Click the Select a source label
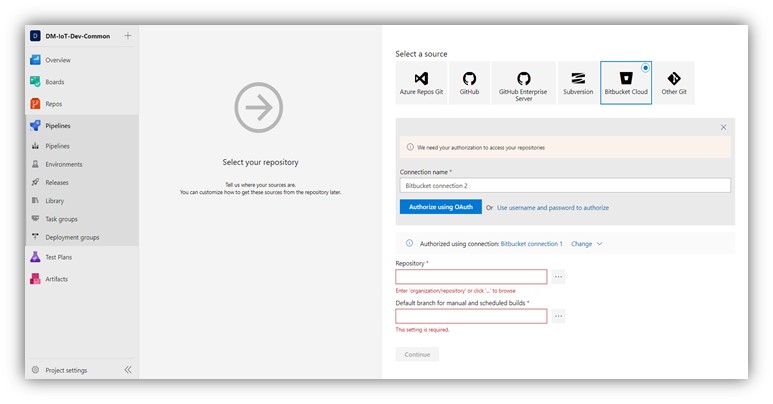This screenshot has width=773, height=404. [x=421, y=54]
